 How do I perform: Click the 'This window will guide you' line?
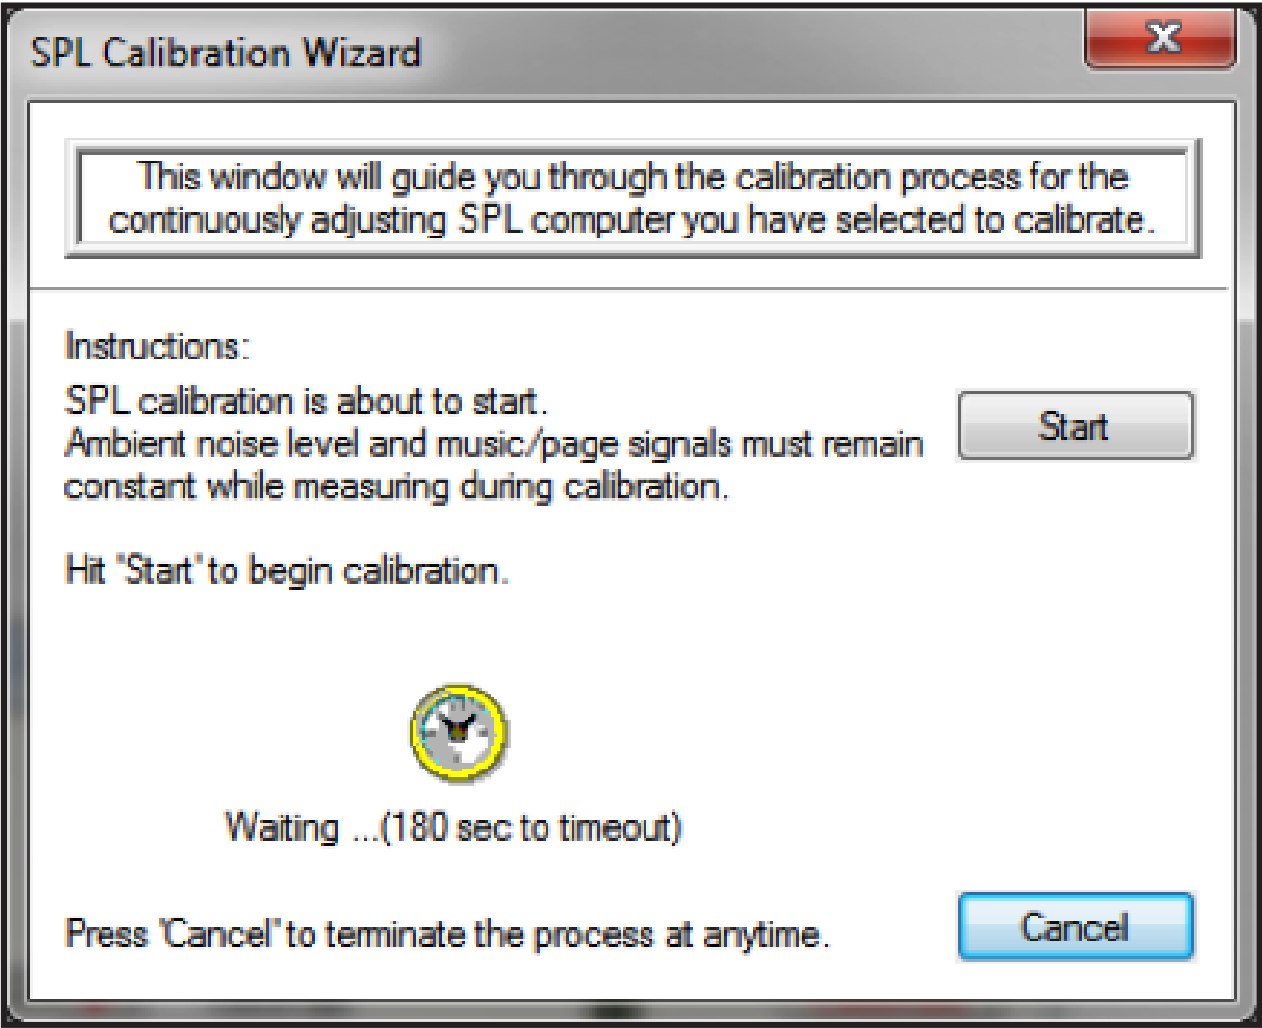(632, 177)
